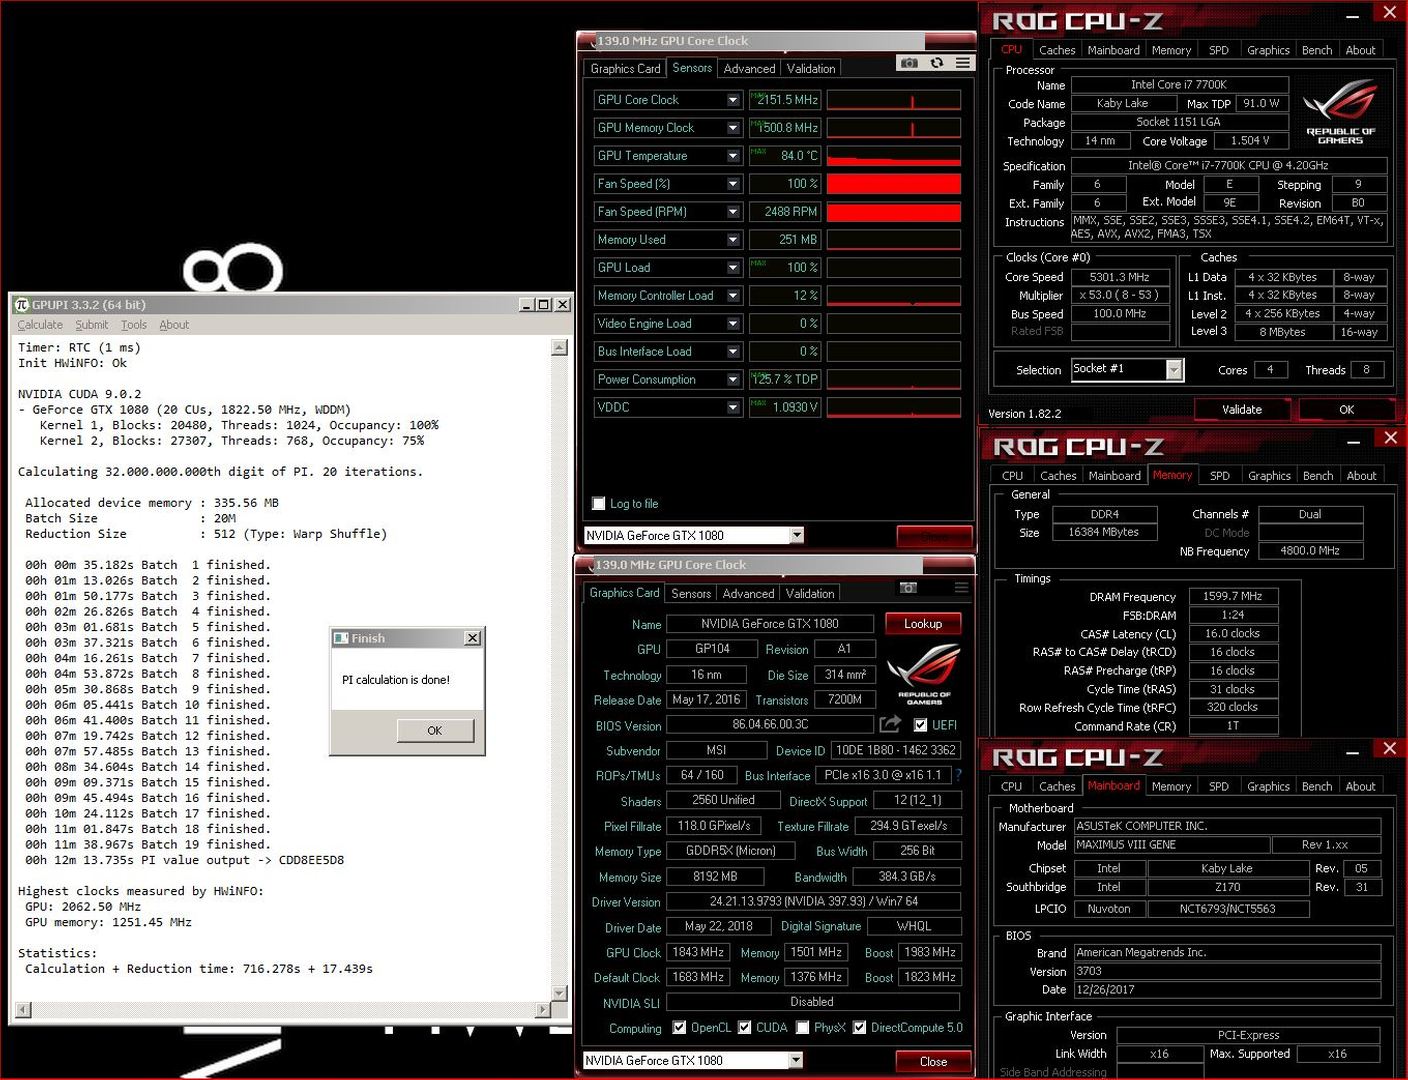Screen dimensions: 1408x1080
Task: Close the Finish dialog with its X
Action: (473, 638)
